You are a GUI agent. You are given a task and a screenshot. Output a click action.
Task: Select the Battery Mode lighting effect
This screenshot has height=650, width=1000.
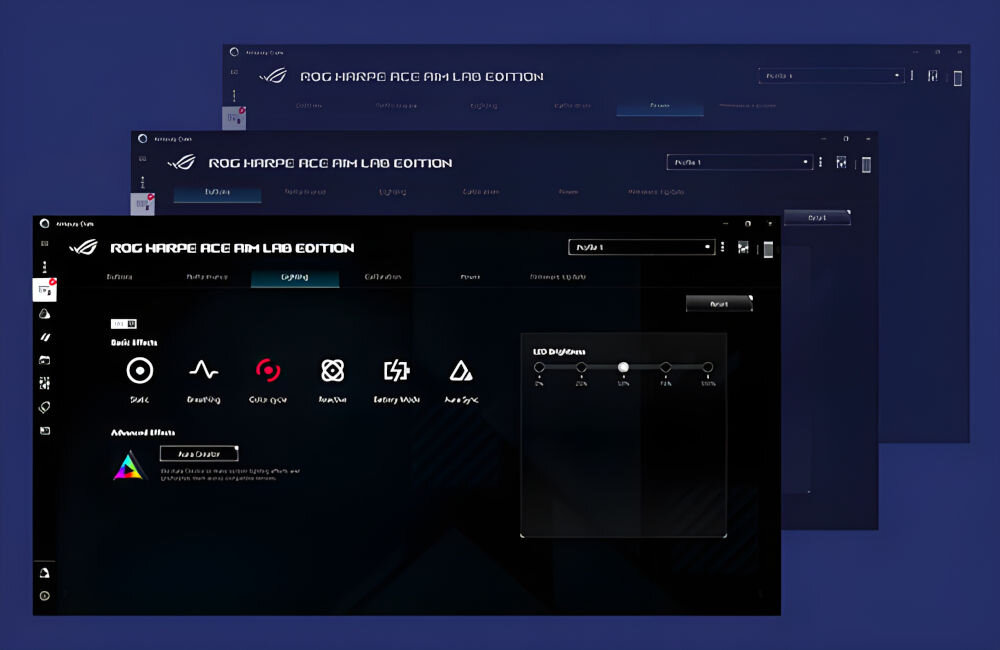396,371
